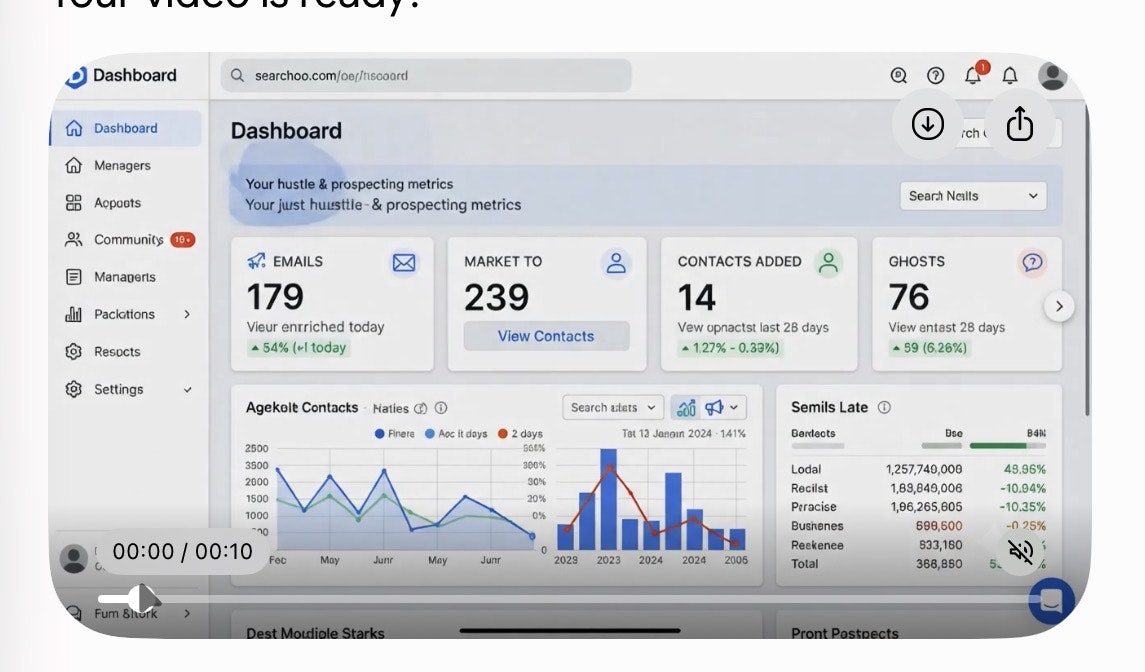The image size is (1145, 672).
Task: Download the generated video
Action: click(927, 124)
